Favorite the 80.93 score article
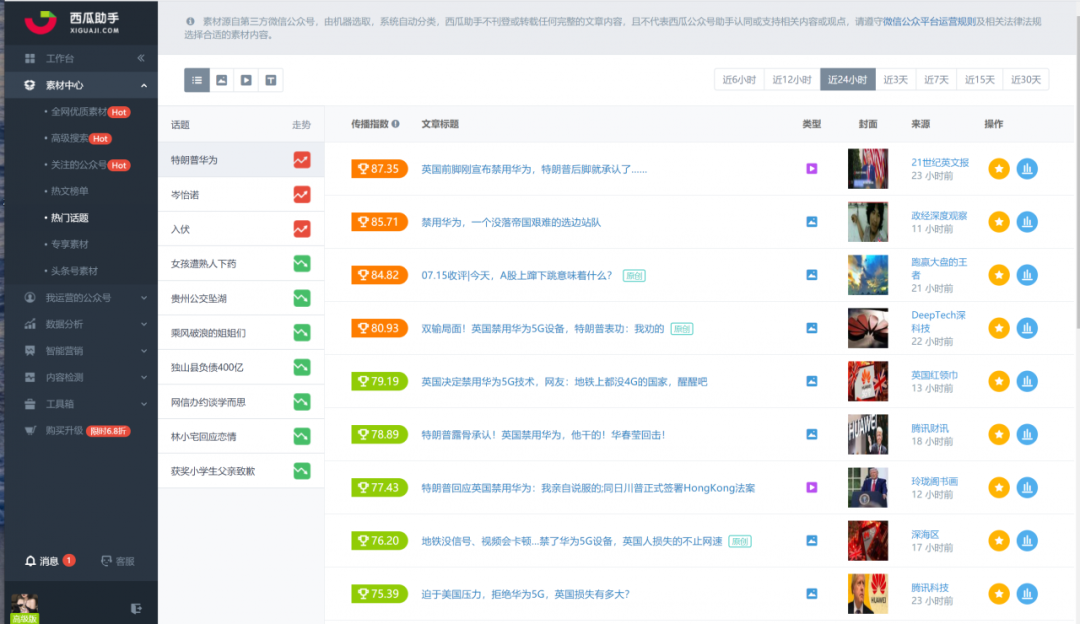 999,328
